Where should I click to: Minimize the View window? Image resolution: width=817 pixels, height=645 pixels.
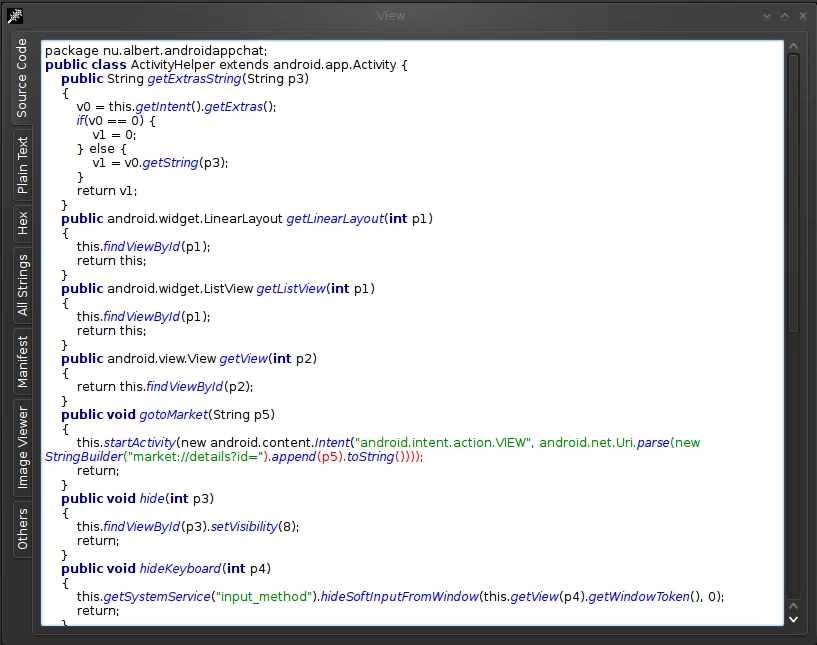tap(766, 16)
